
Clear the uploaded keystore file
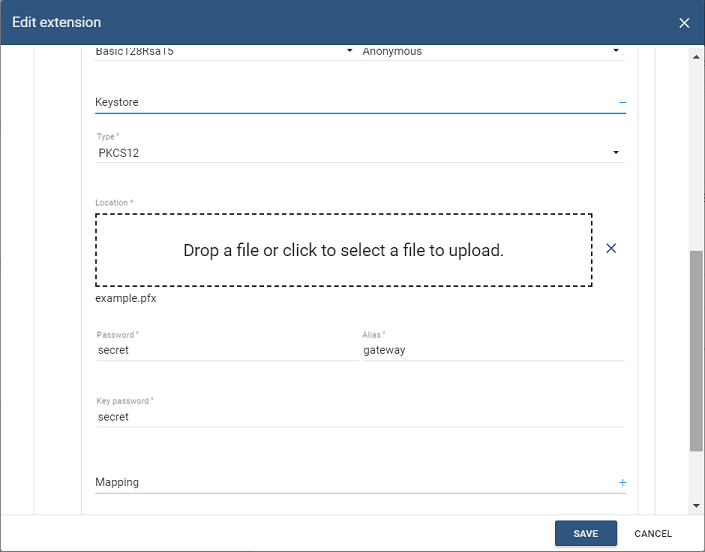pos(611,249)
